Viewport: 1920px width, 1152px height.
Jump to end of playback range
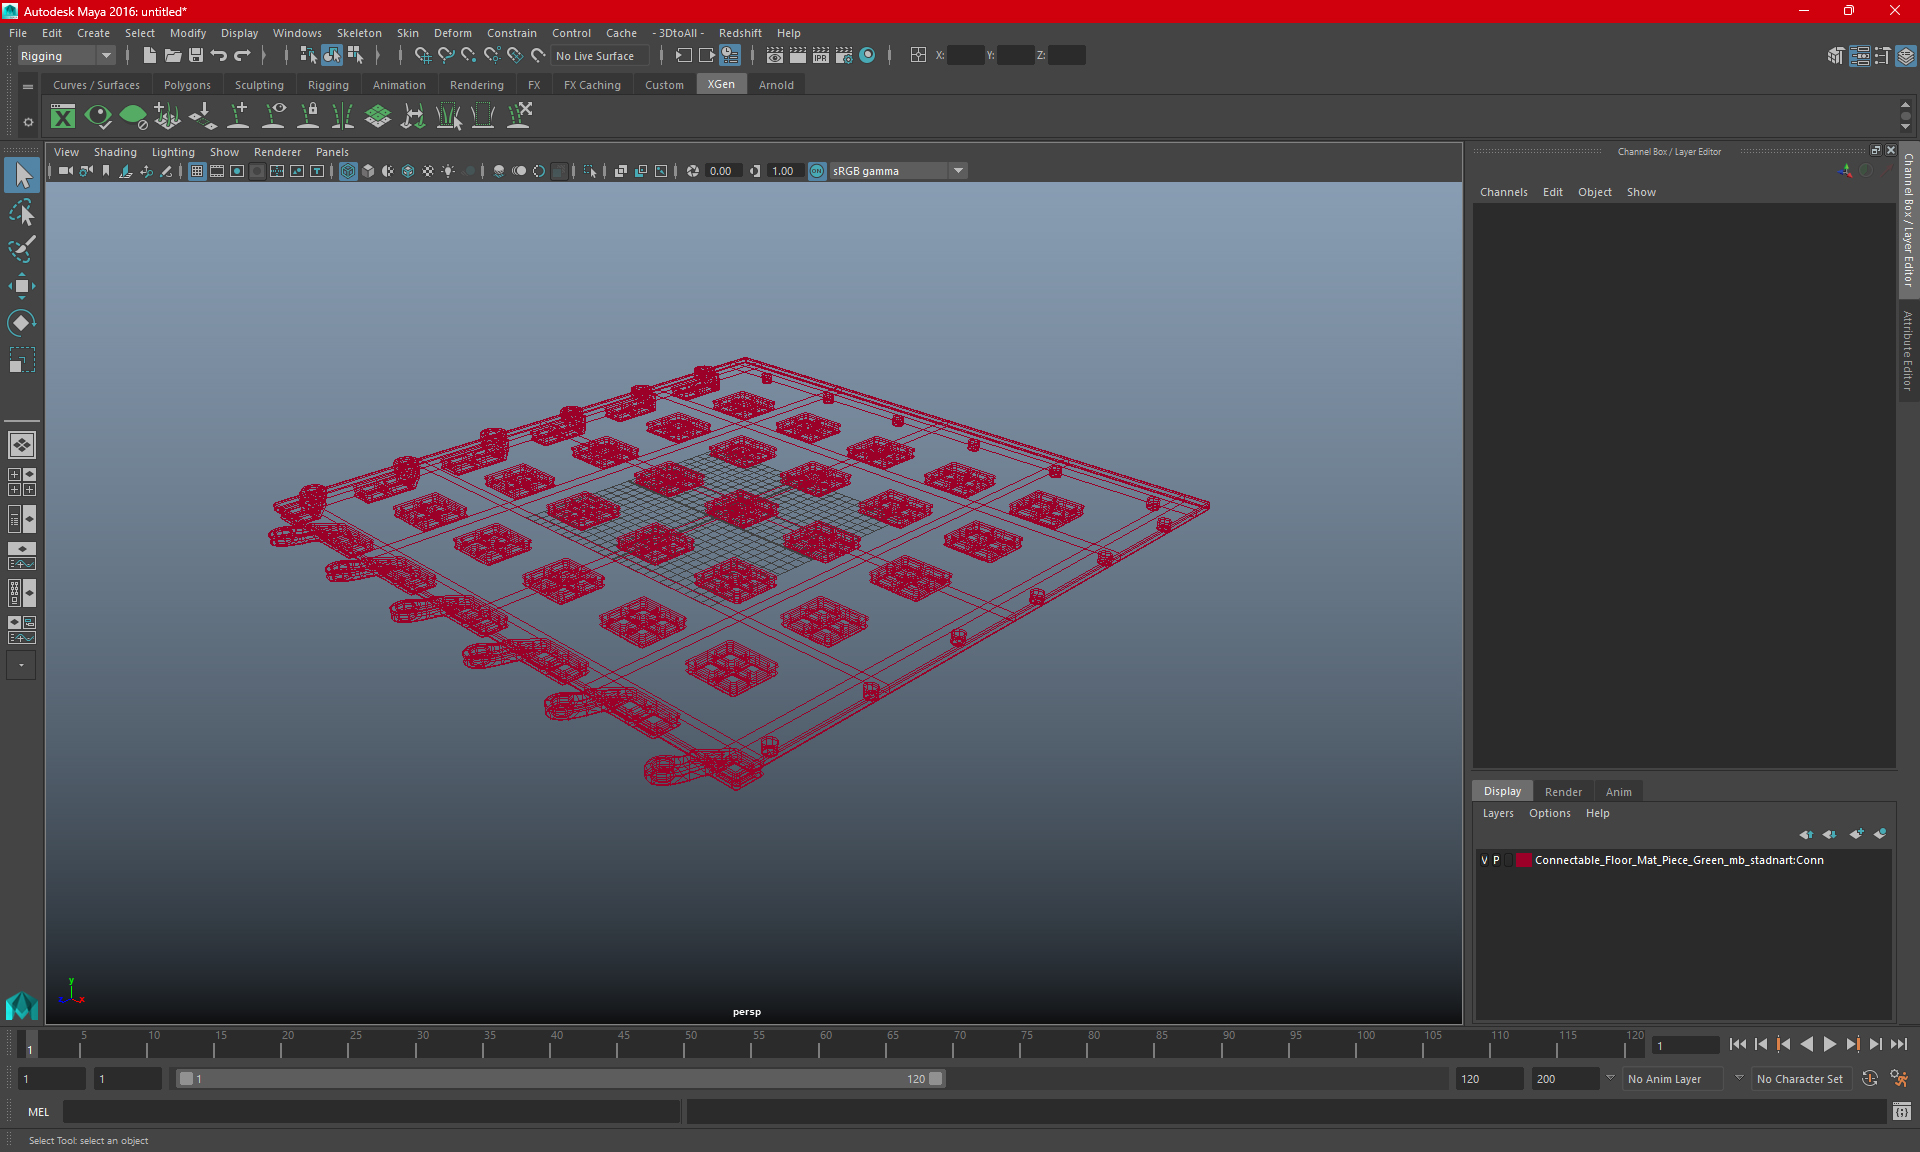point(1898,1044)
